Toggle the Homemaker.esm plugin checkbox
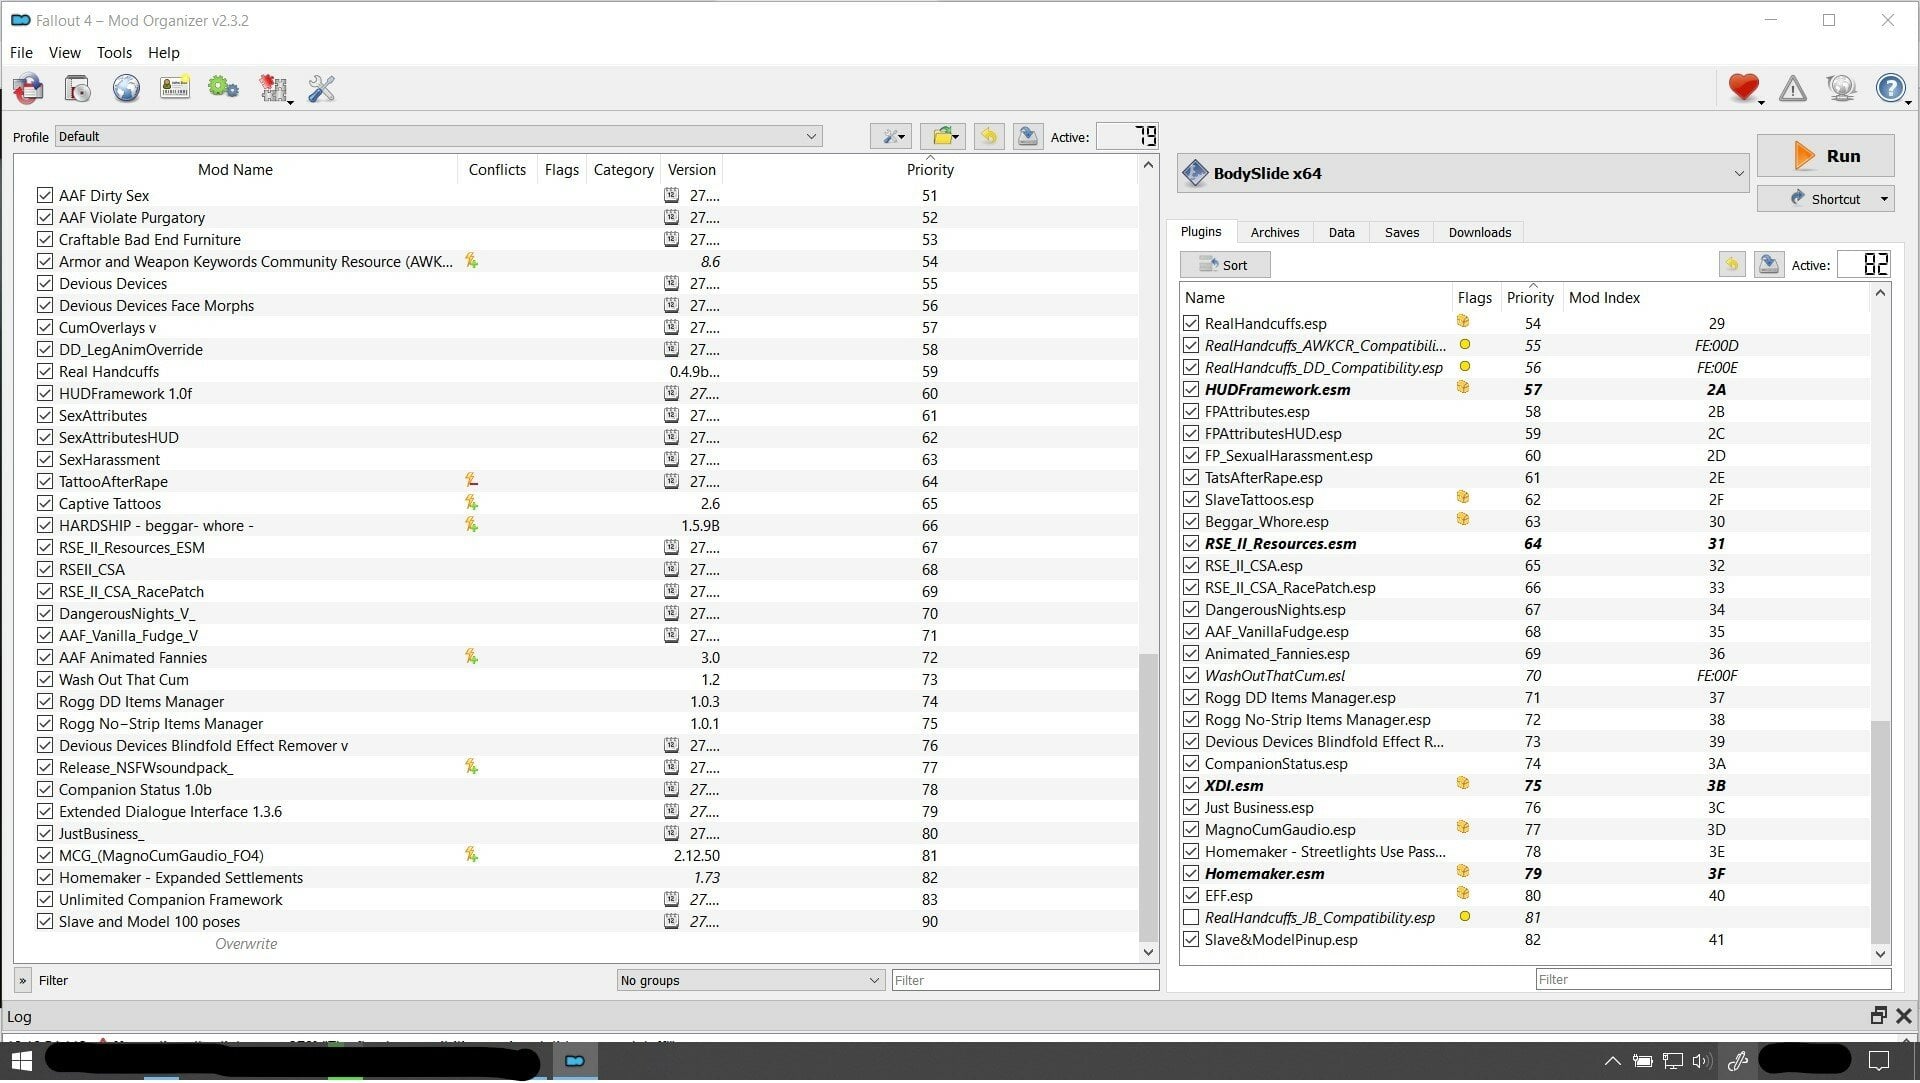 [x=1191, y=873]
